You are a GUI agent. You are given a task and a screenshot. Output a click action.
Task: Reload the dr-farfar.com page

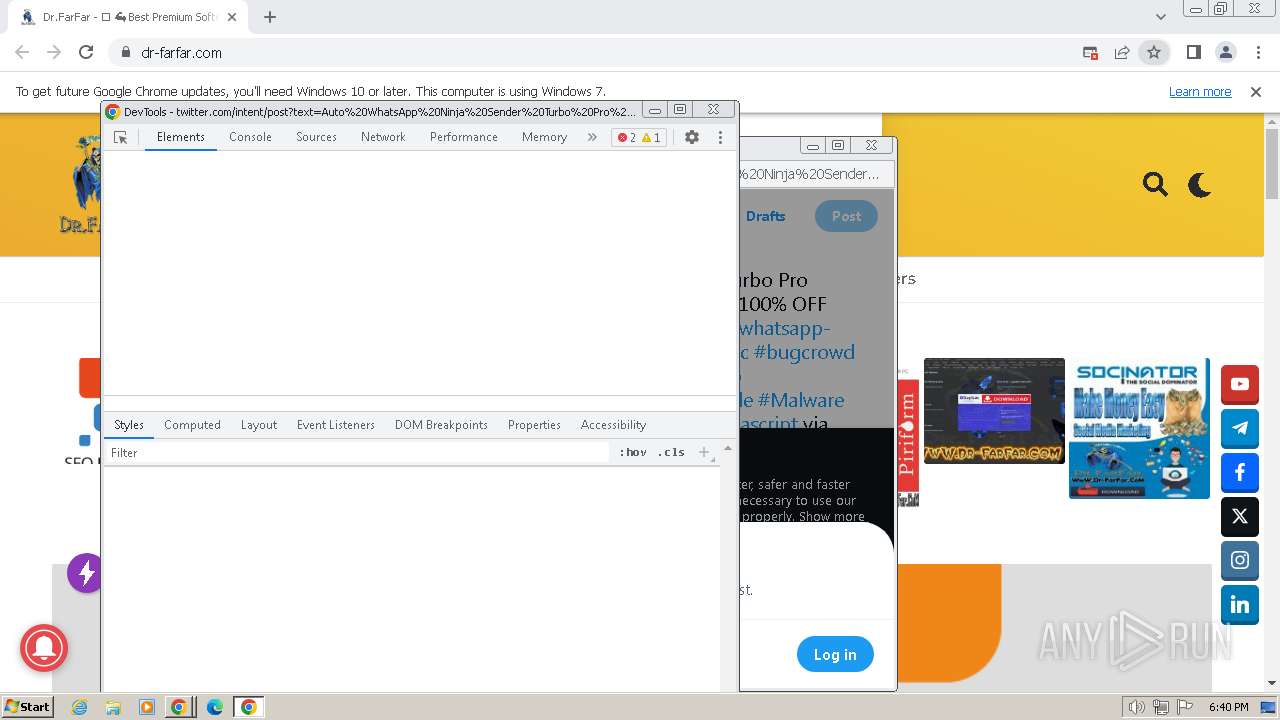coord(86,53)
